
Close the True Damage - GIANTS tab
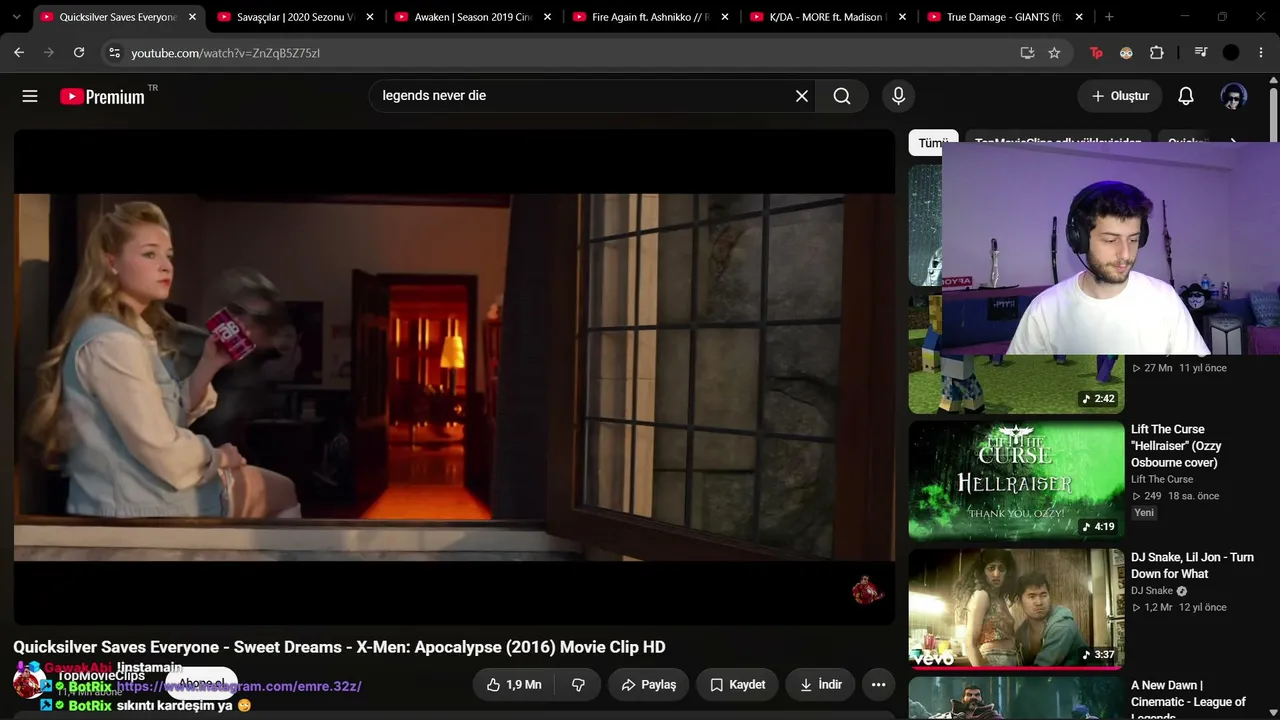coord(1079,17)
